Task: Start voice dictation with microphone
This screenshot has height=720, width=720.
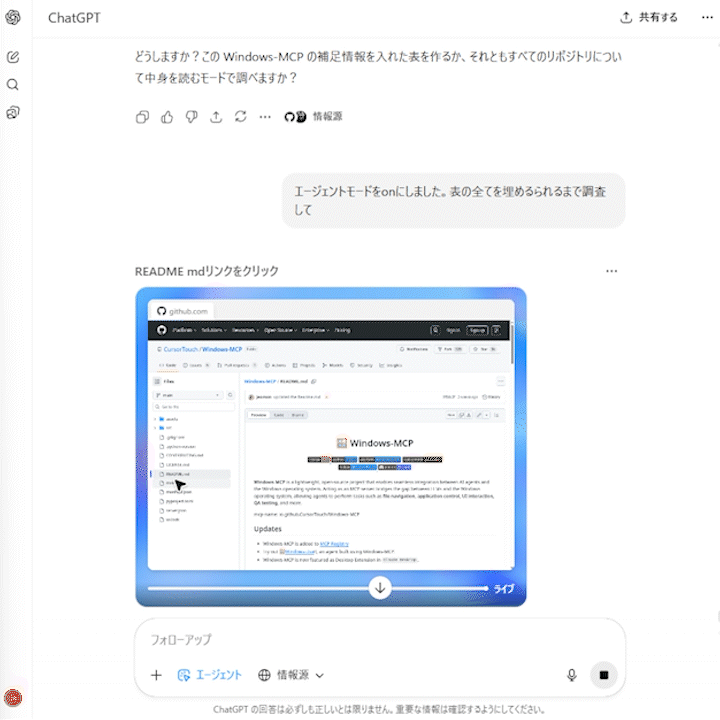Action: click(x=571, y=675)
